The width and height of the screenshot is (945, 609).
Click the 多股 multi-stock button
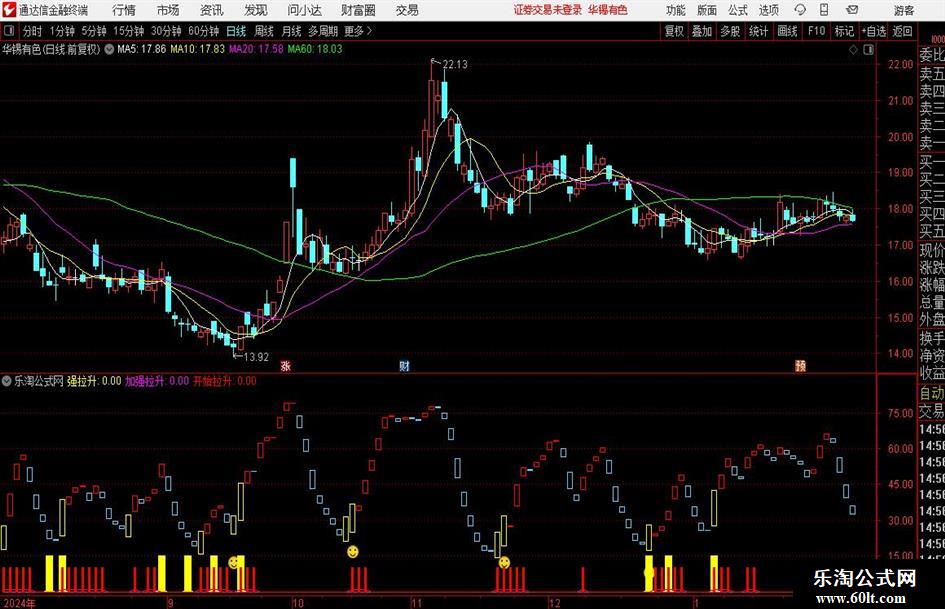(x=730, y=31)
